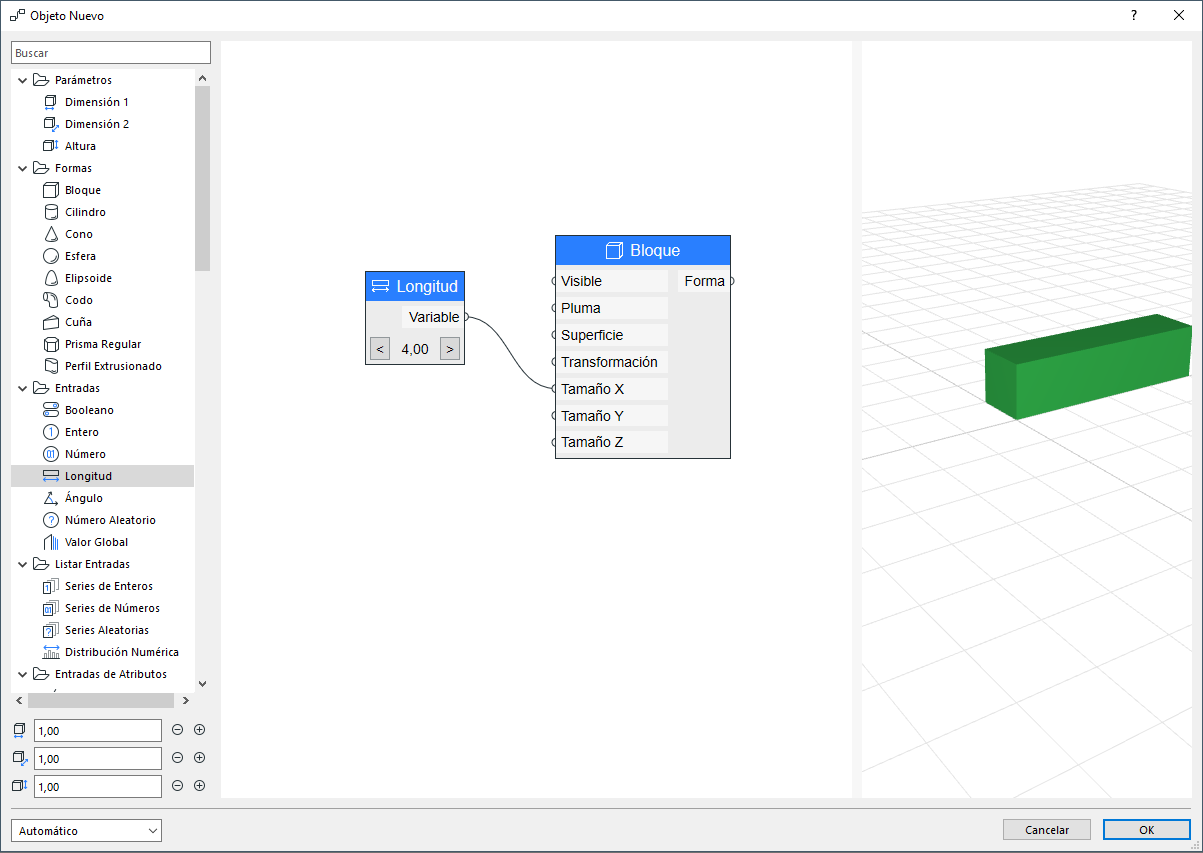The image size is (1203, 853).
Task: Increase the second dimension value with plus
Action: tap(199, 758)
